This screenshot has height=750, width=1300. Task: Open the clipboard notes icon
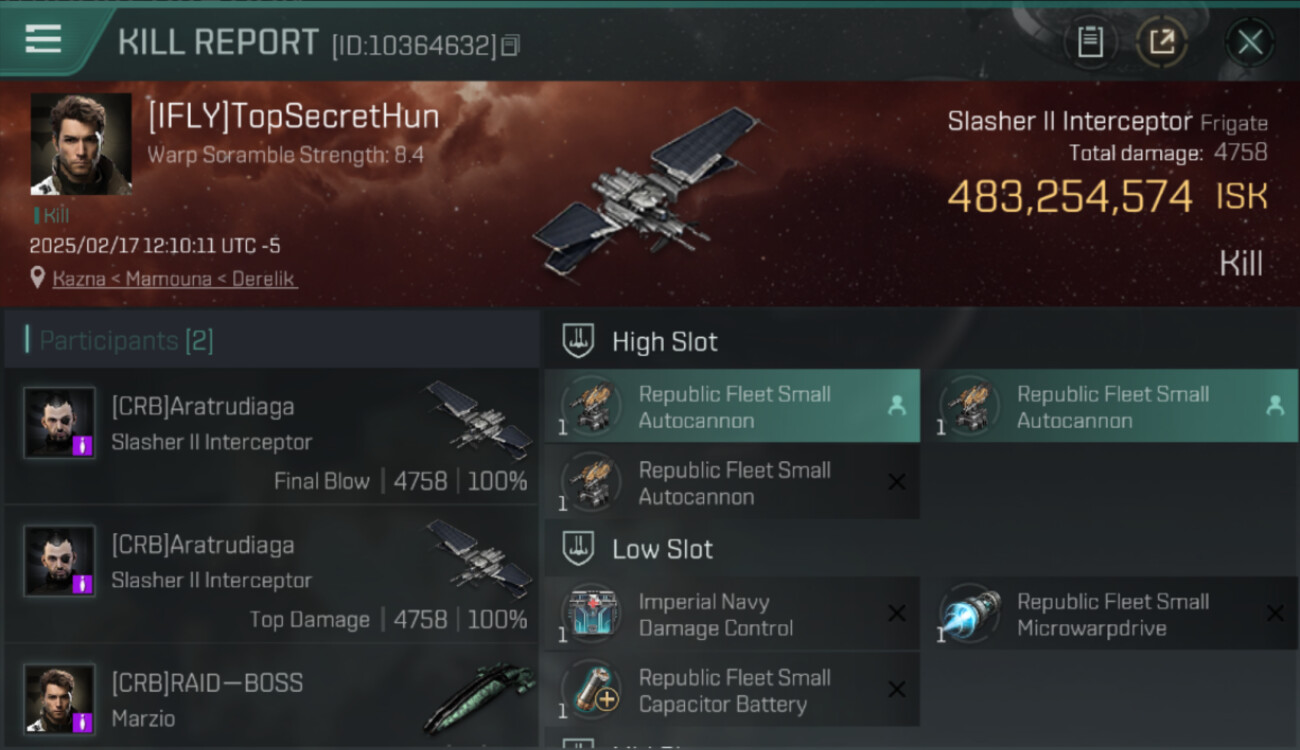click(1090, 42)
